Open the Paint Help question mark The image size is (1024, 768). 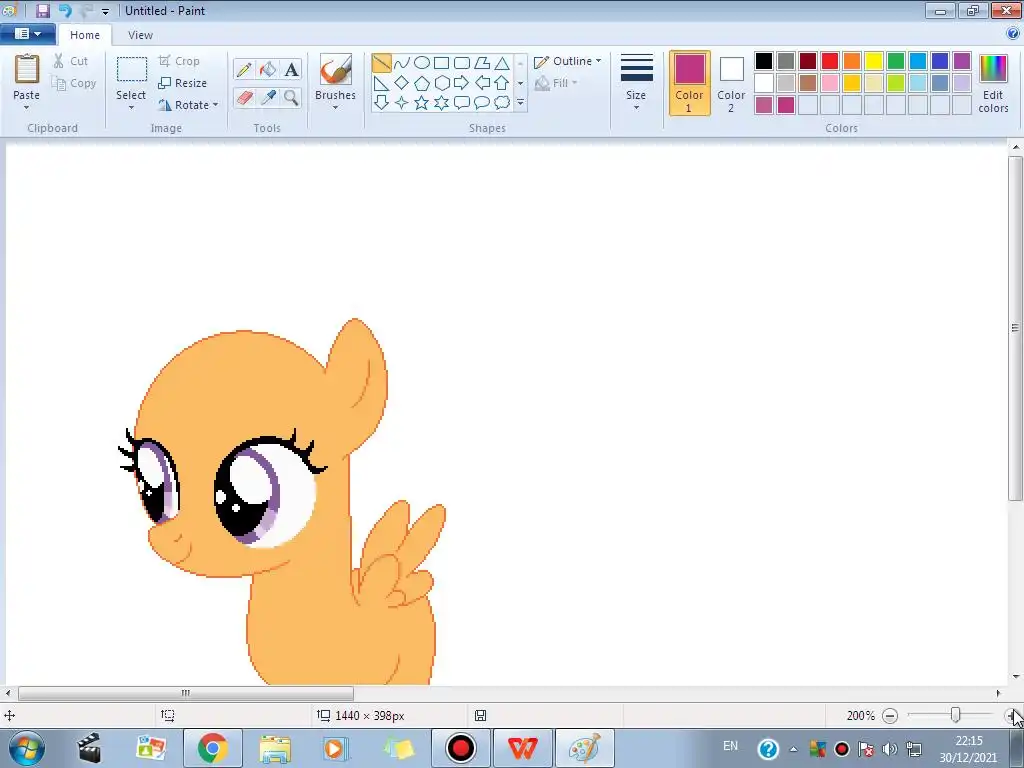[1013, 34]
